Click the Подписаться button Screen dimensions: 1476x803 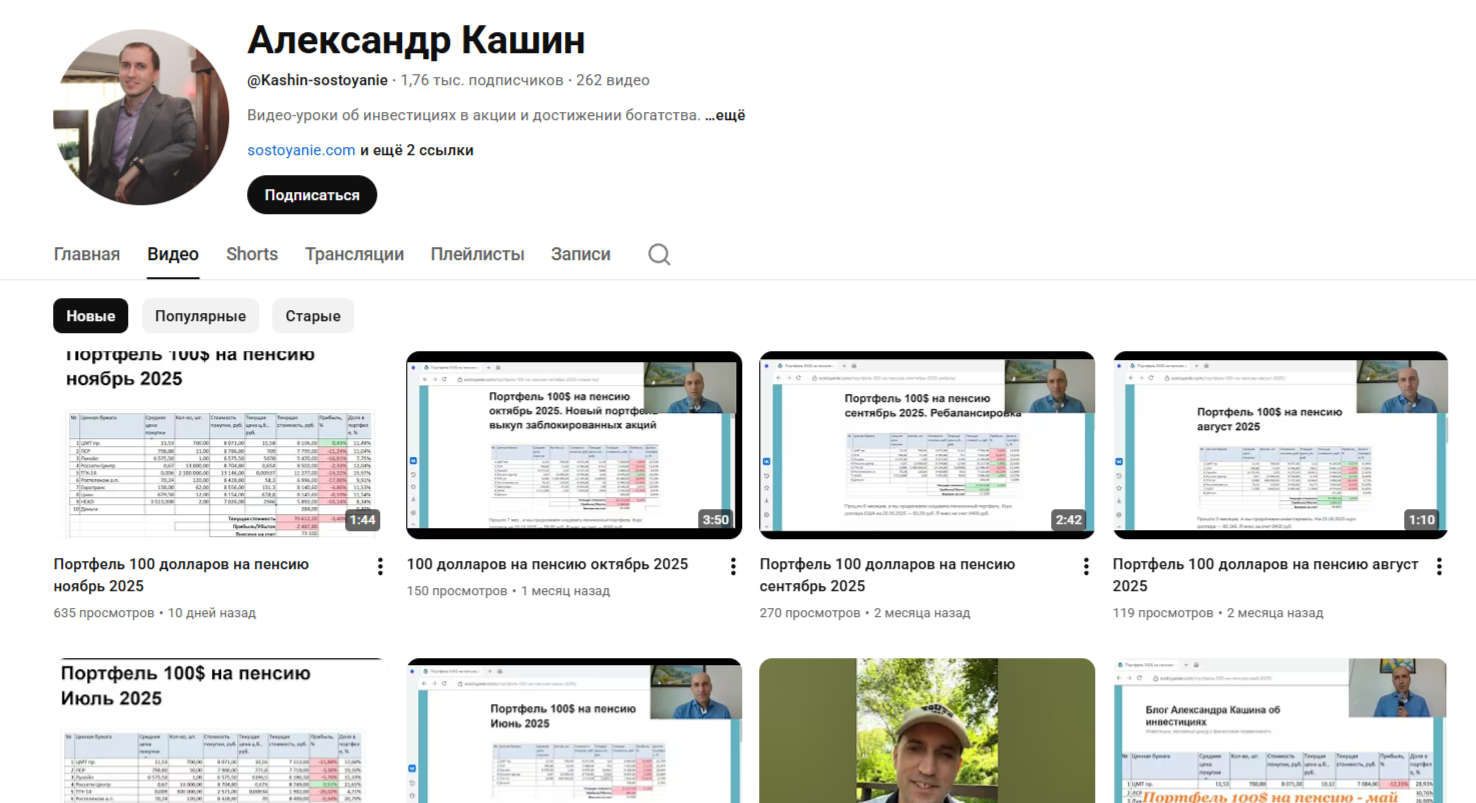click(312, 194)
